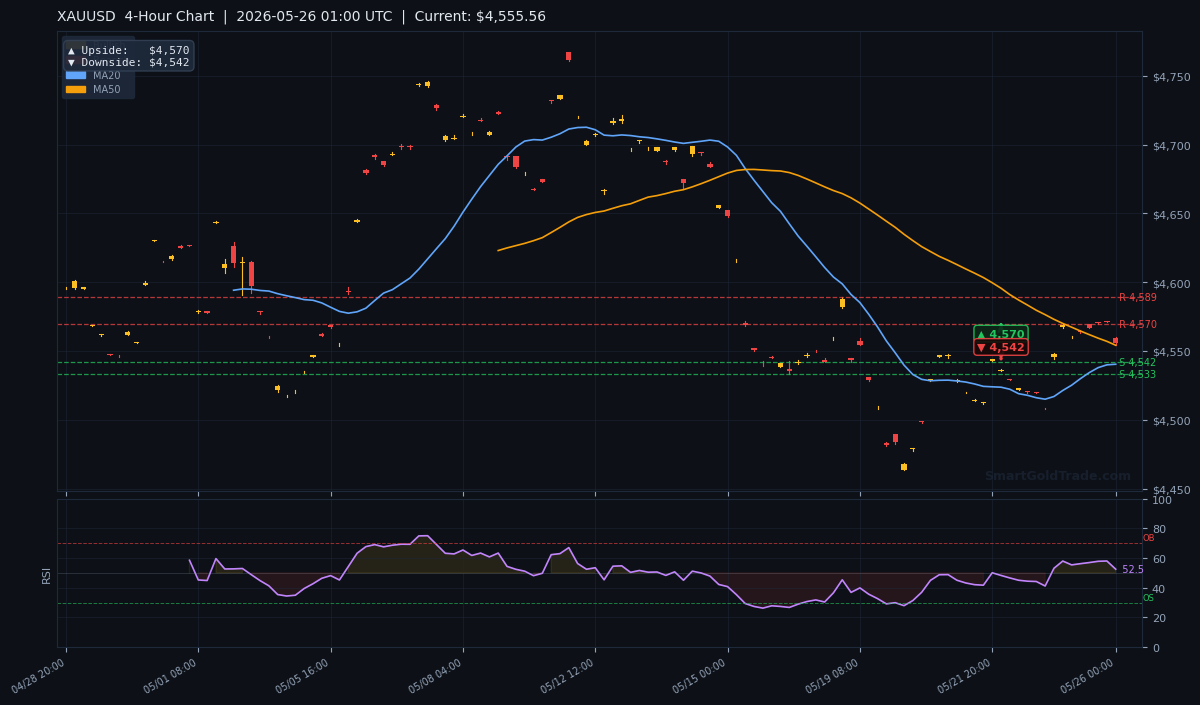Click the 05/05 16:00 date label
1200x705 pixels.
click(303, 677)
